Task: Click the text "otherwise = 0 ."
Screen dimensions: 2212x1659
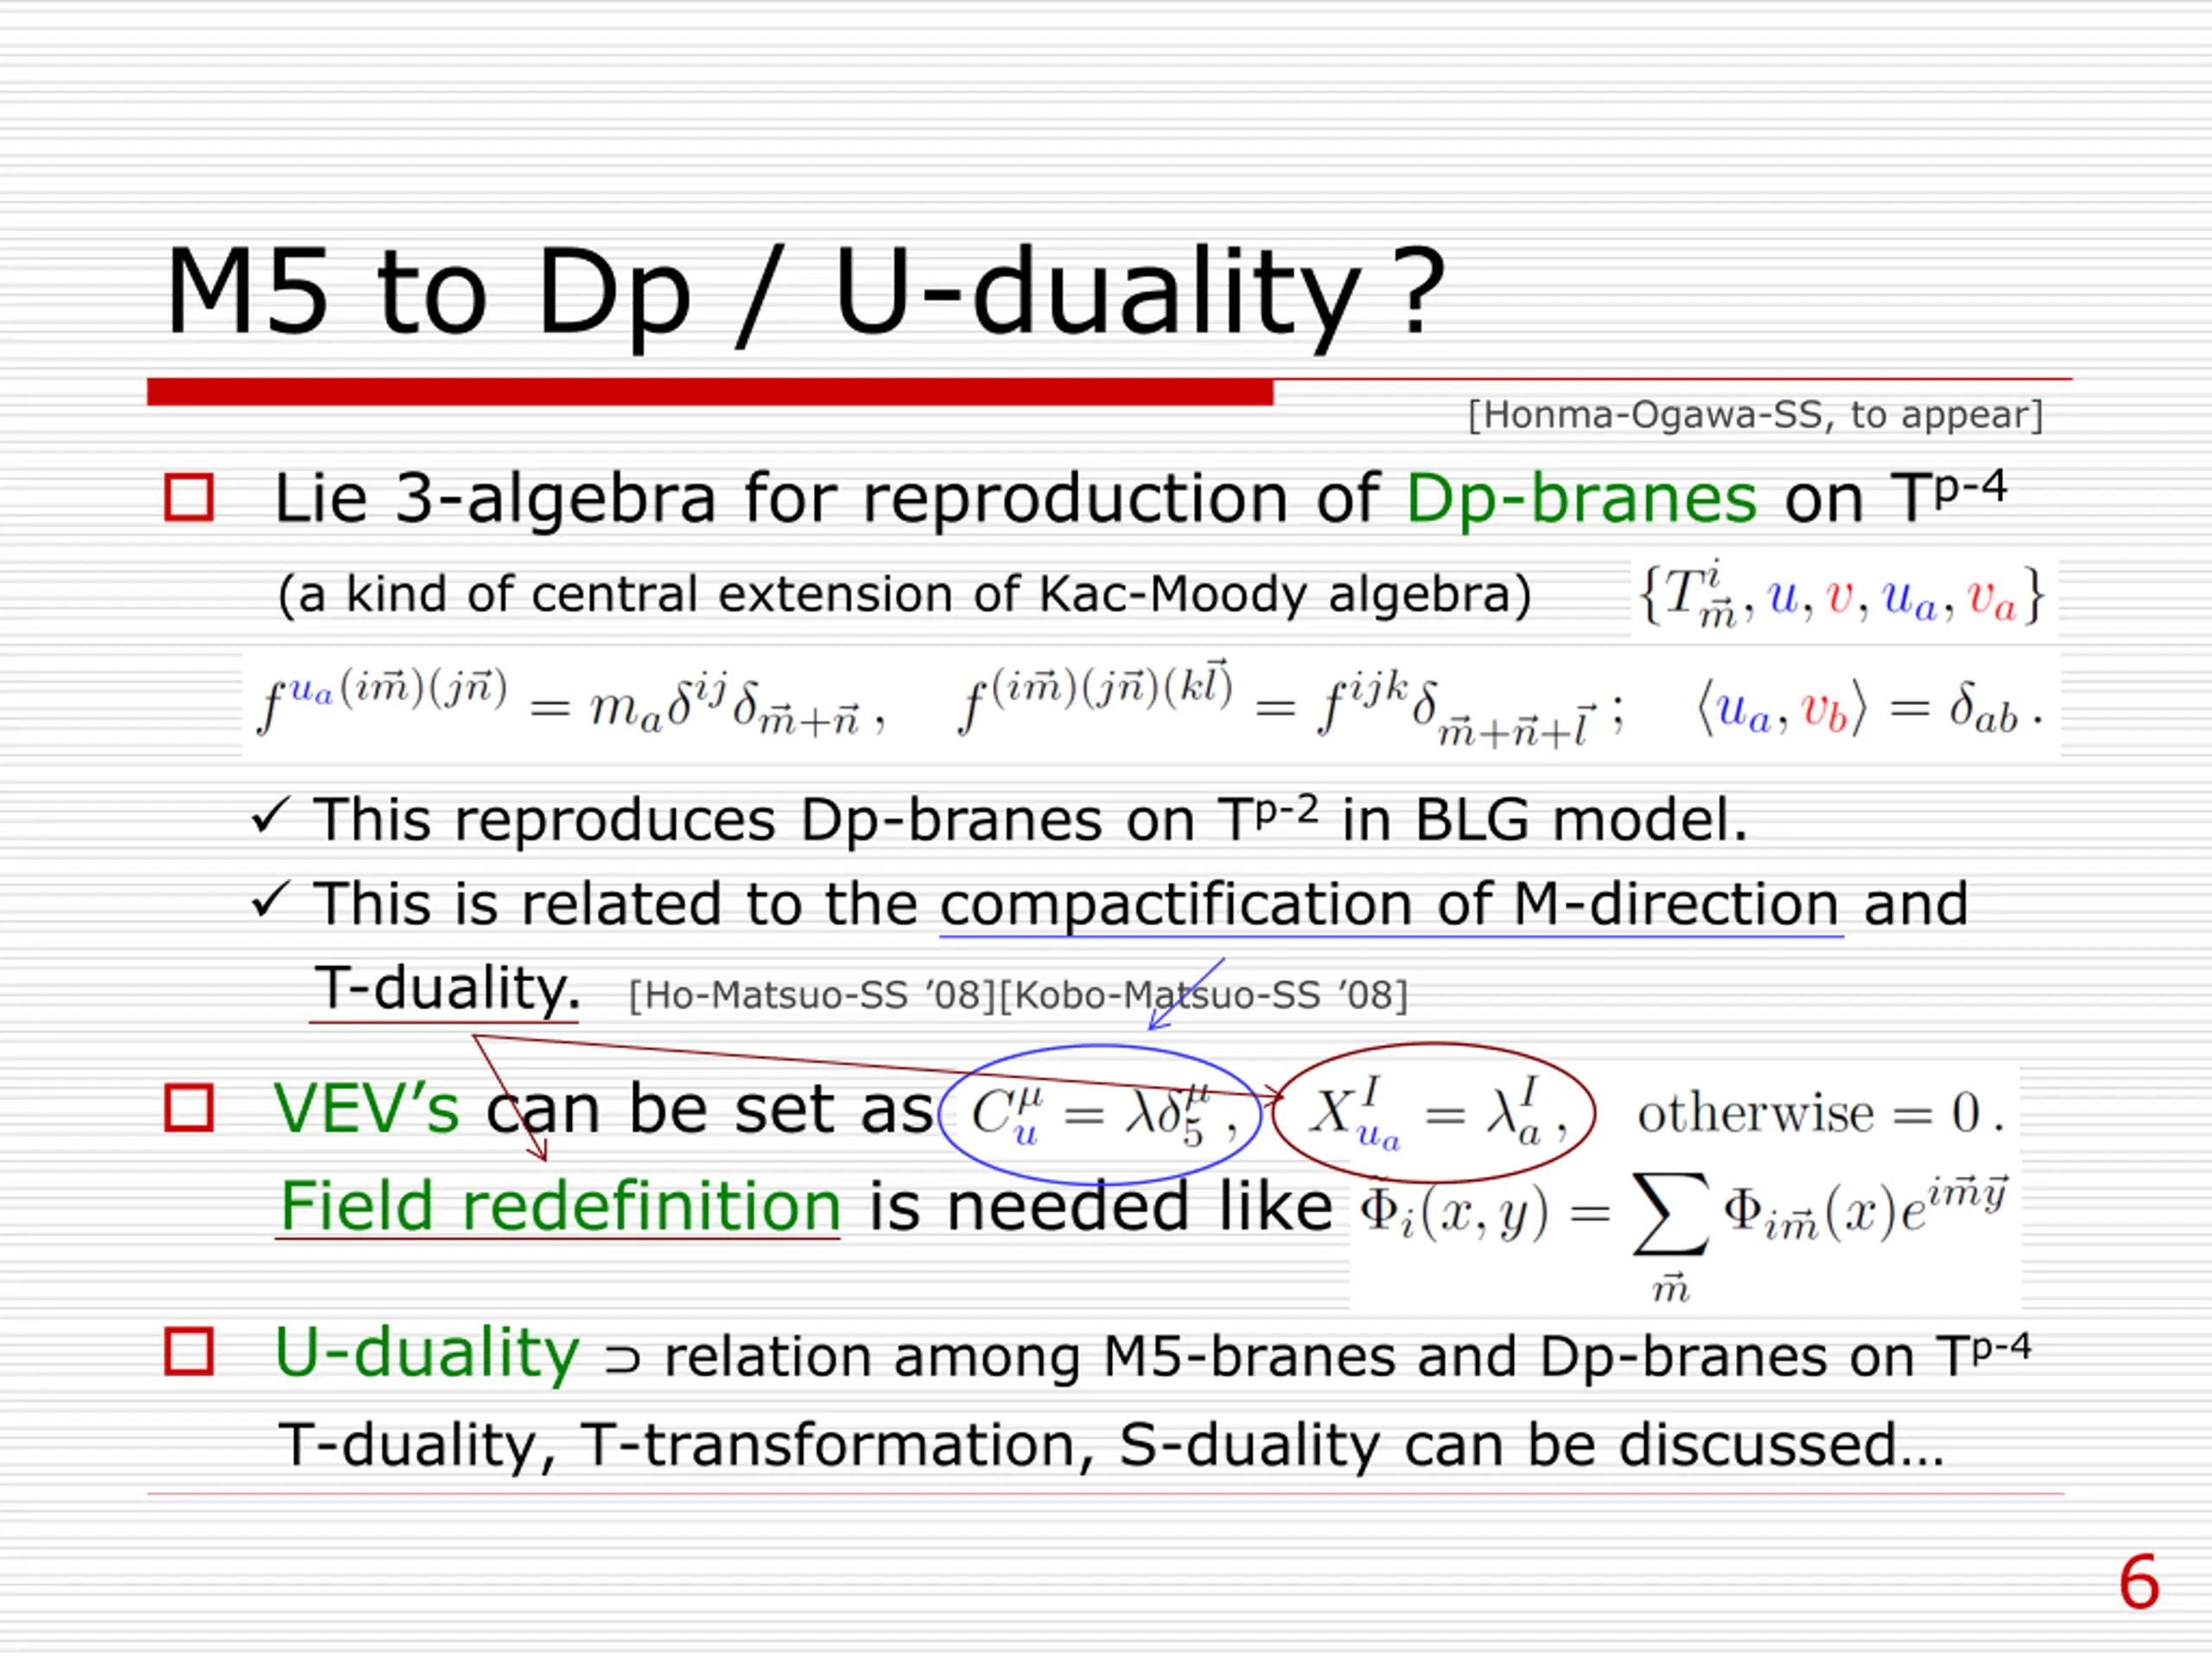Action: point(1820,1112)
